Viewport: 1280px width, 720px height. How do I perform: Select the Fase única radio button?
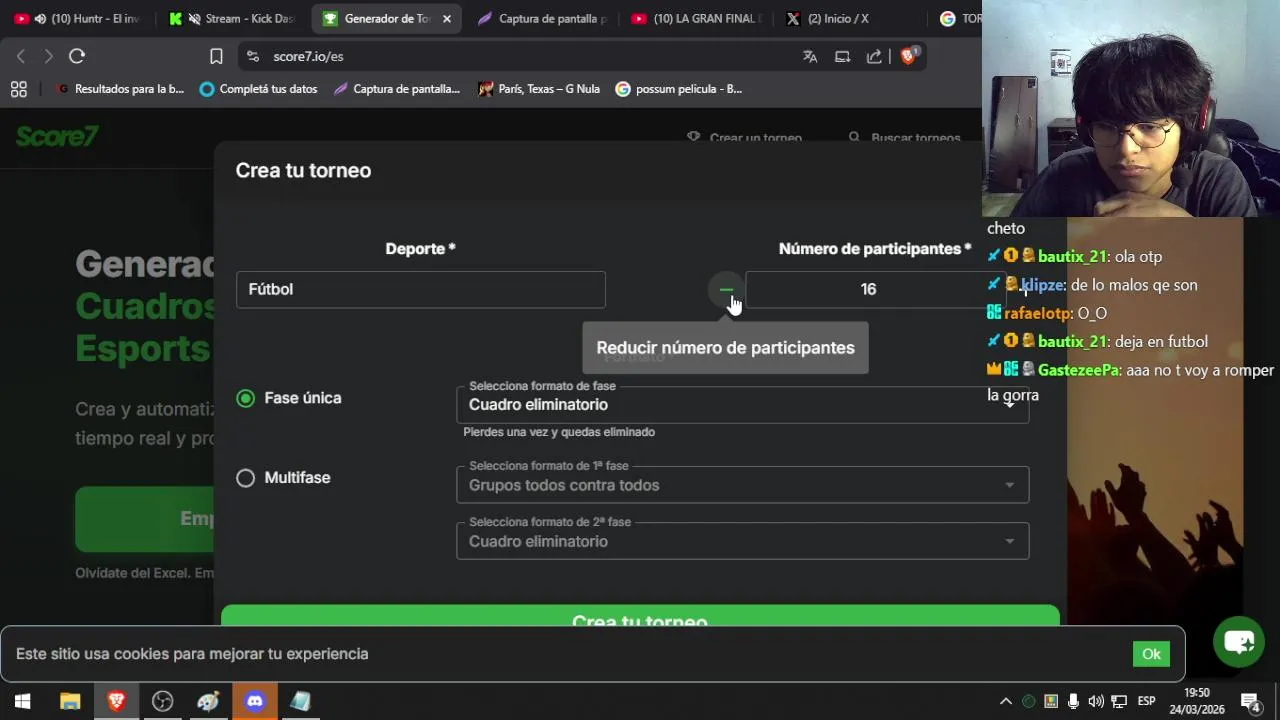246,398
